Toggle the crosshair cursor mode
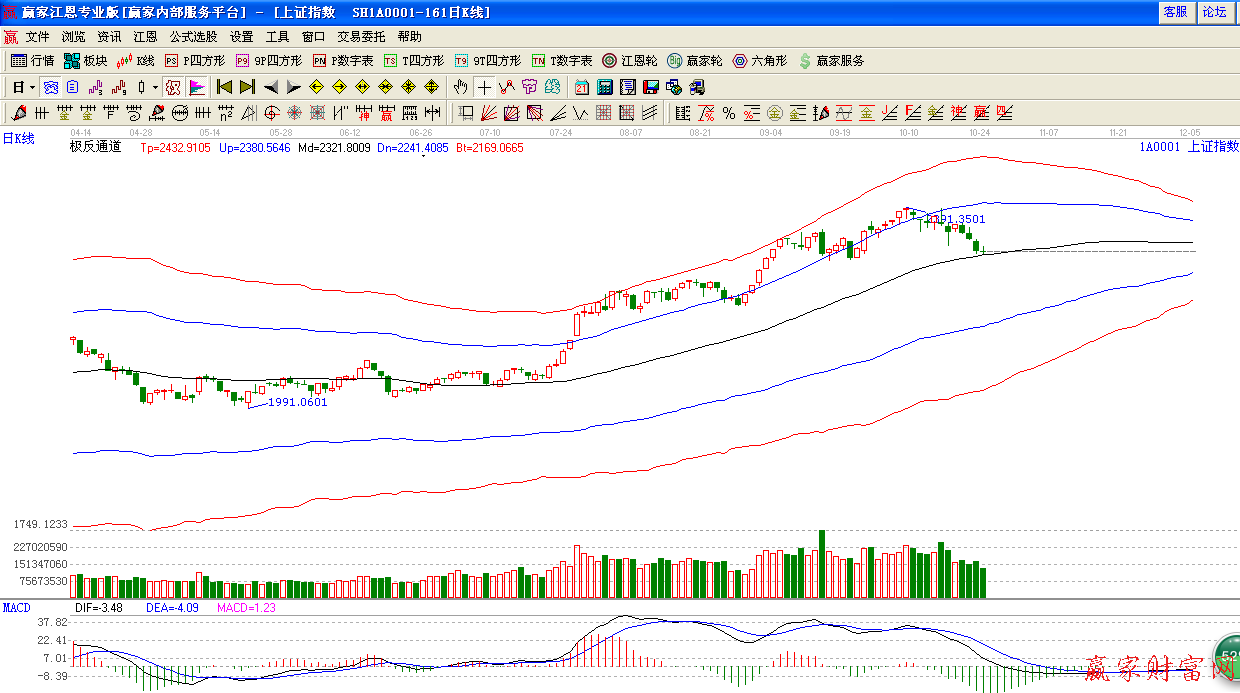The image size is (1240, 693). click(484, 87)
